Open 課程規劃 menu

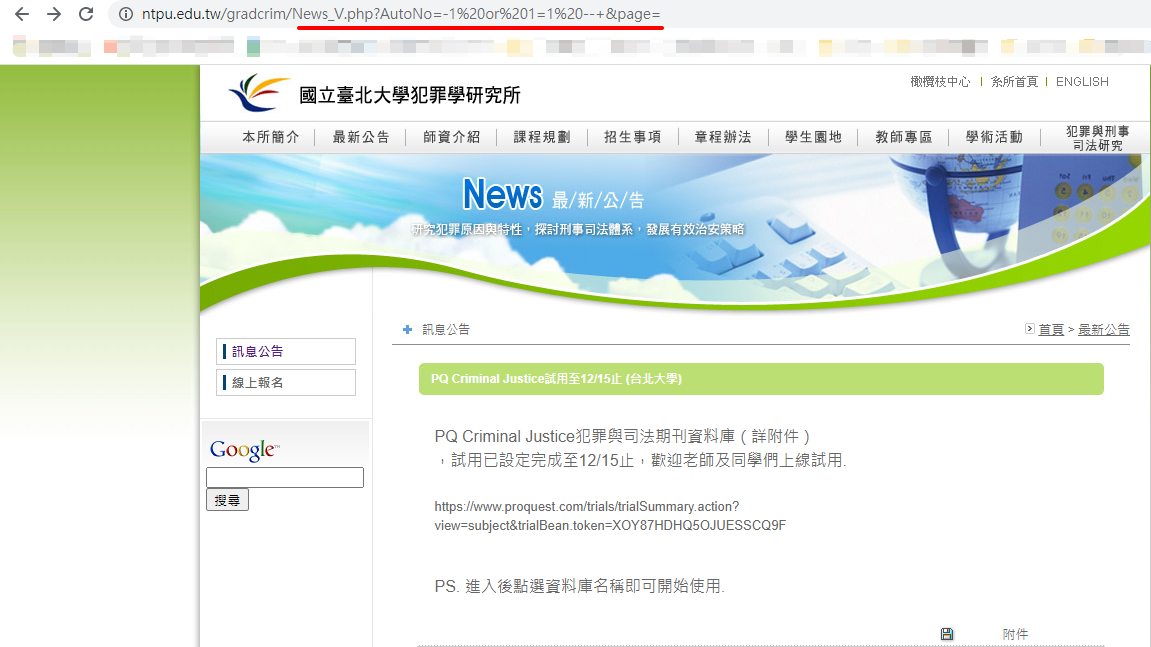[x=542, y=137]
